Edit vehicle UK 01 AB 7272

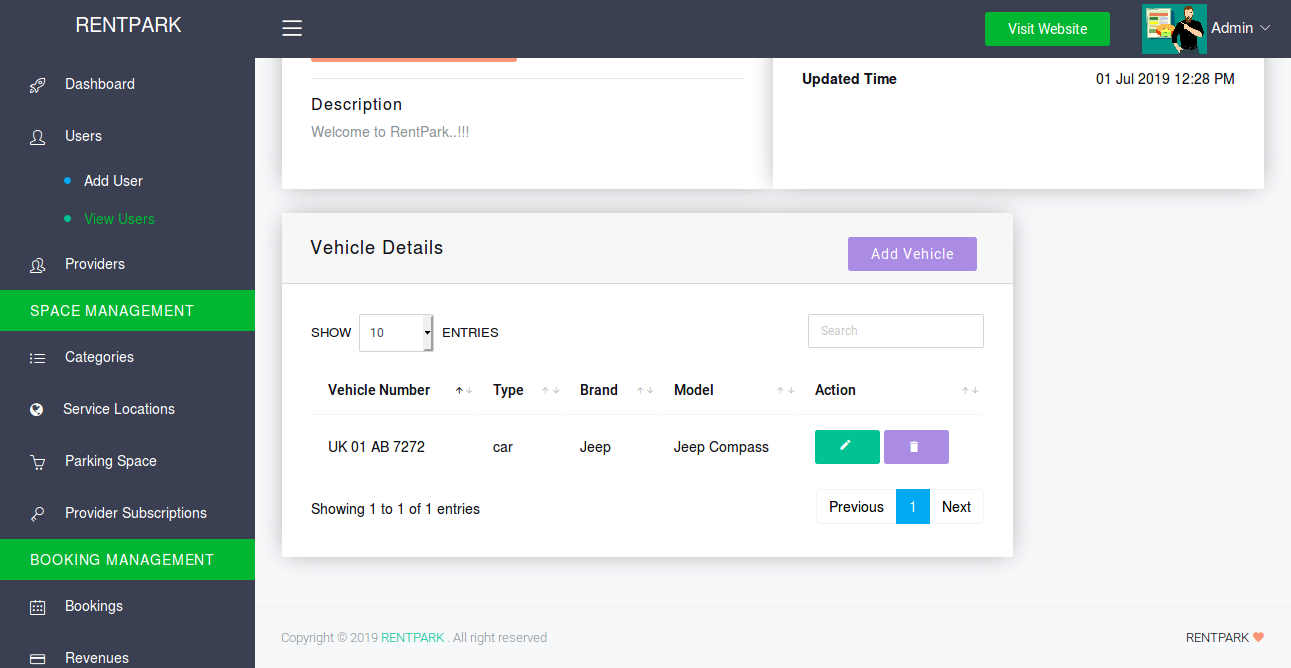pos(847,447)
